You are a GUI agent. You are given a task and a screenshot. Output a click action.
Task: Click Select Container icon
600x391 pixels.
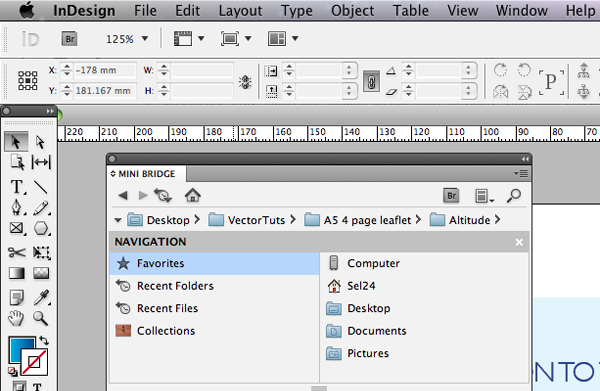[584, 70]
